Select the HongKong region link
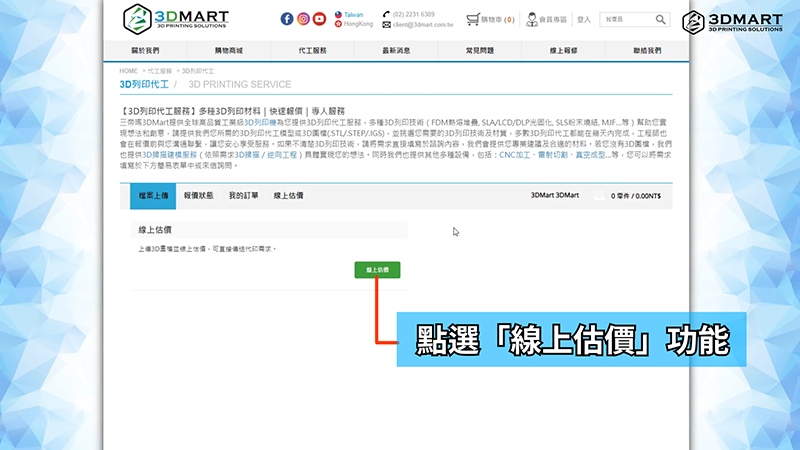The image size is (800, 450). point(357,24)
